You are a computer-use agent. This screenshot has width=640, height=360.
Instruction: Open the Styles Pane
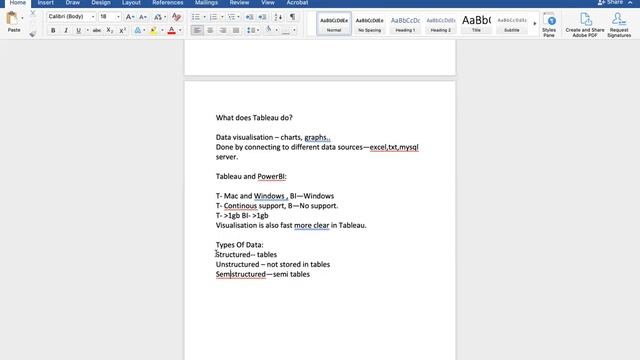549,25
